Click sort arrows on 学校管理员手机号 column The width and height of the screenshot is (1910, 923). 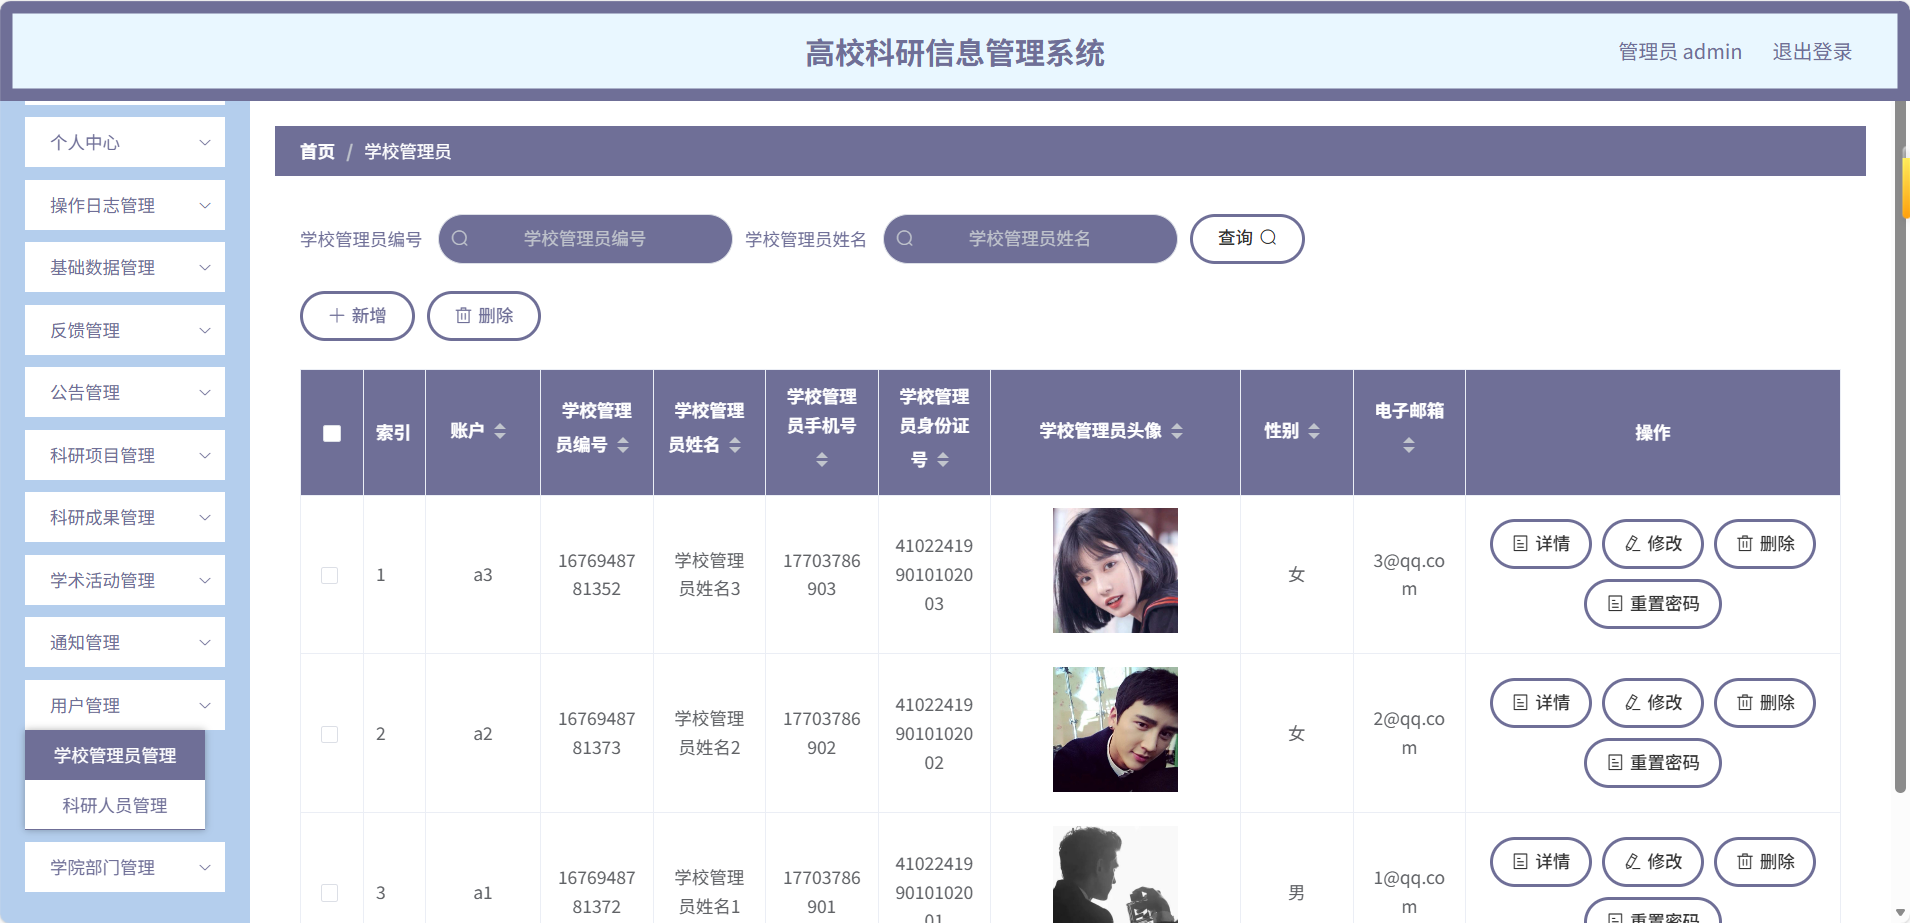(x=822, y=459)
